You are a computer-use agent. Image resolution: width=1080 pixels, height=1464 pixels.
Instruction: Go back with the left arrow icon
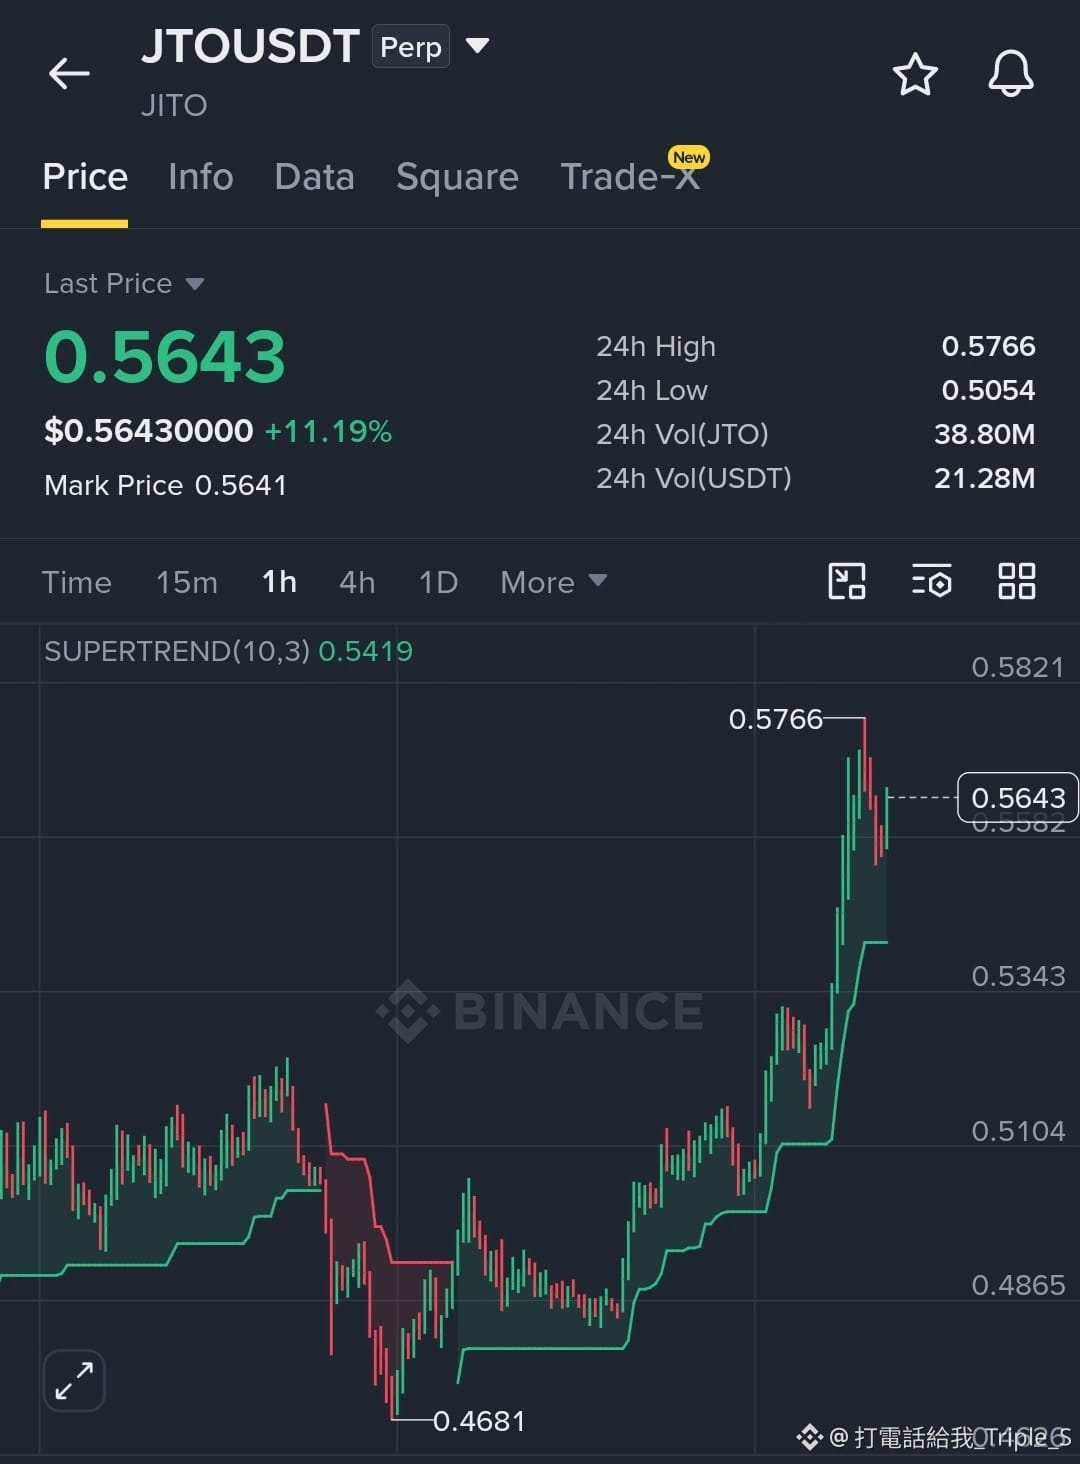tap(69, 73)
